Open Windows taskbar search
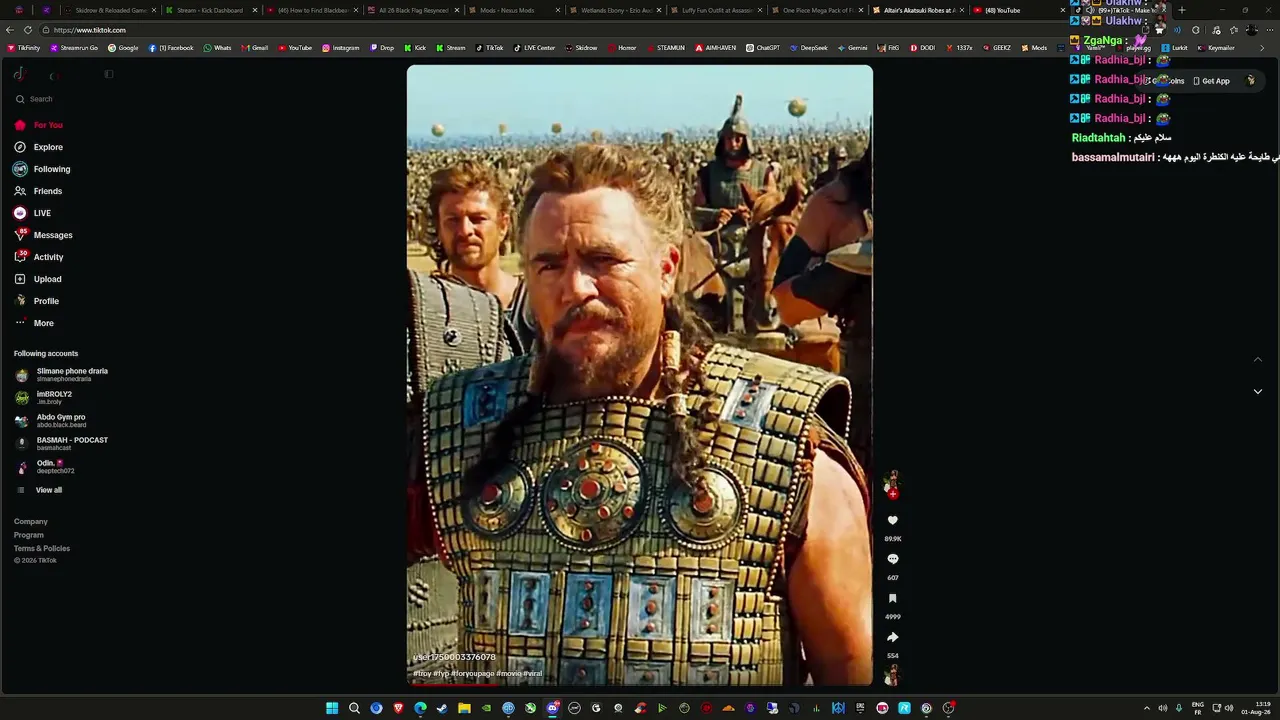 354,708
